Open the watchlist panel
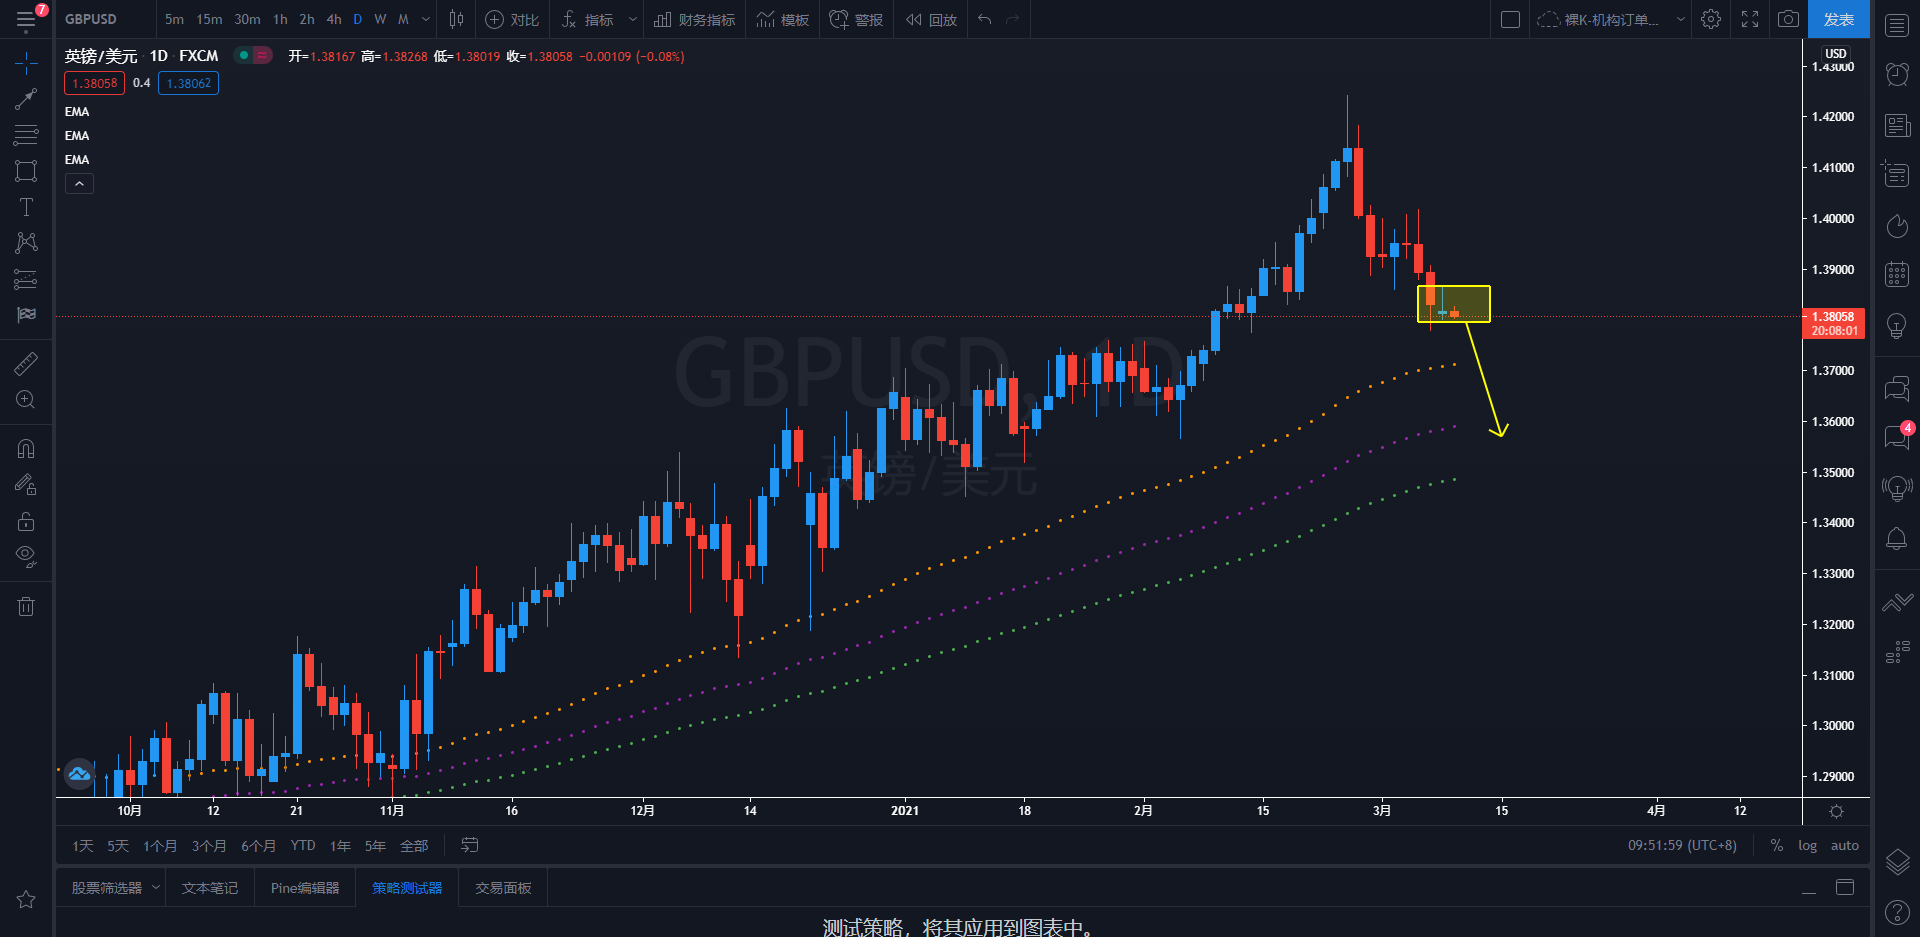1920x937 pixels. tap(1897, 25)
